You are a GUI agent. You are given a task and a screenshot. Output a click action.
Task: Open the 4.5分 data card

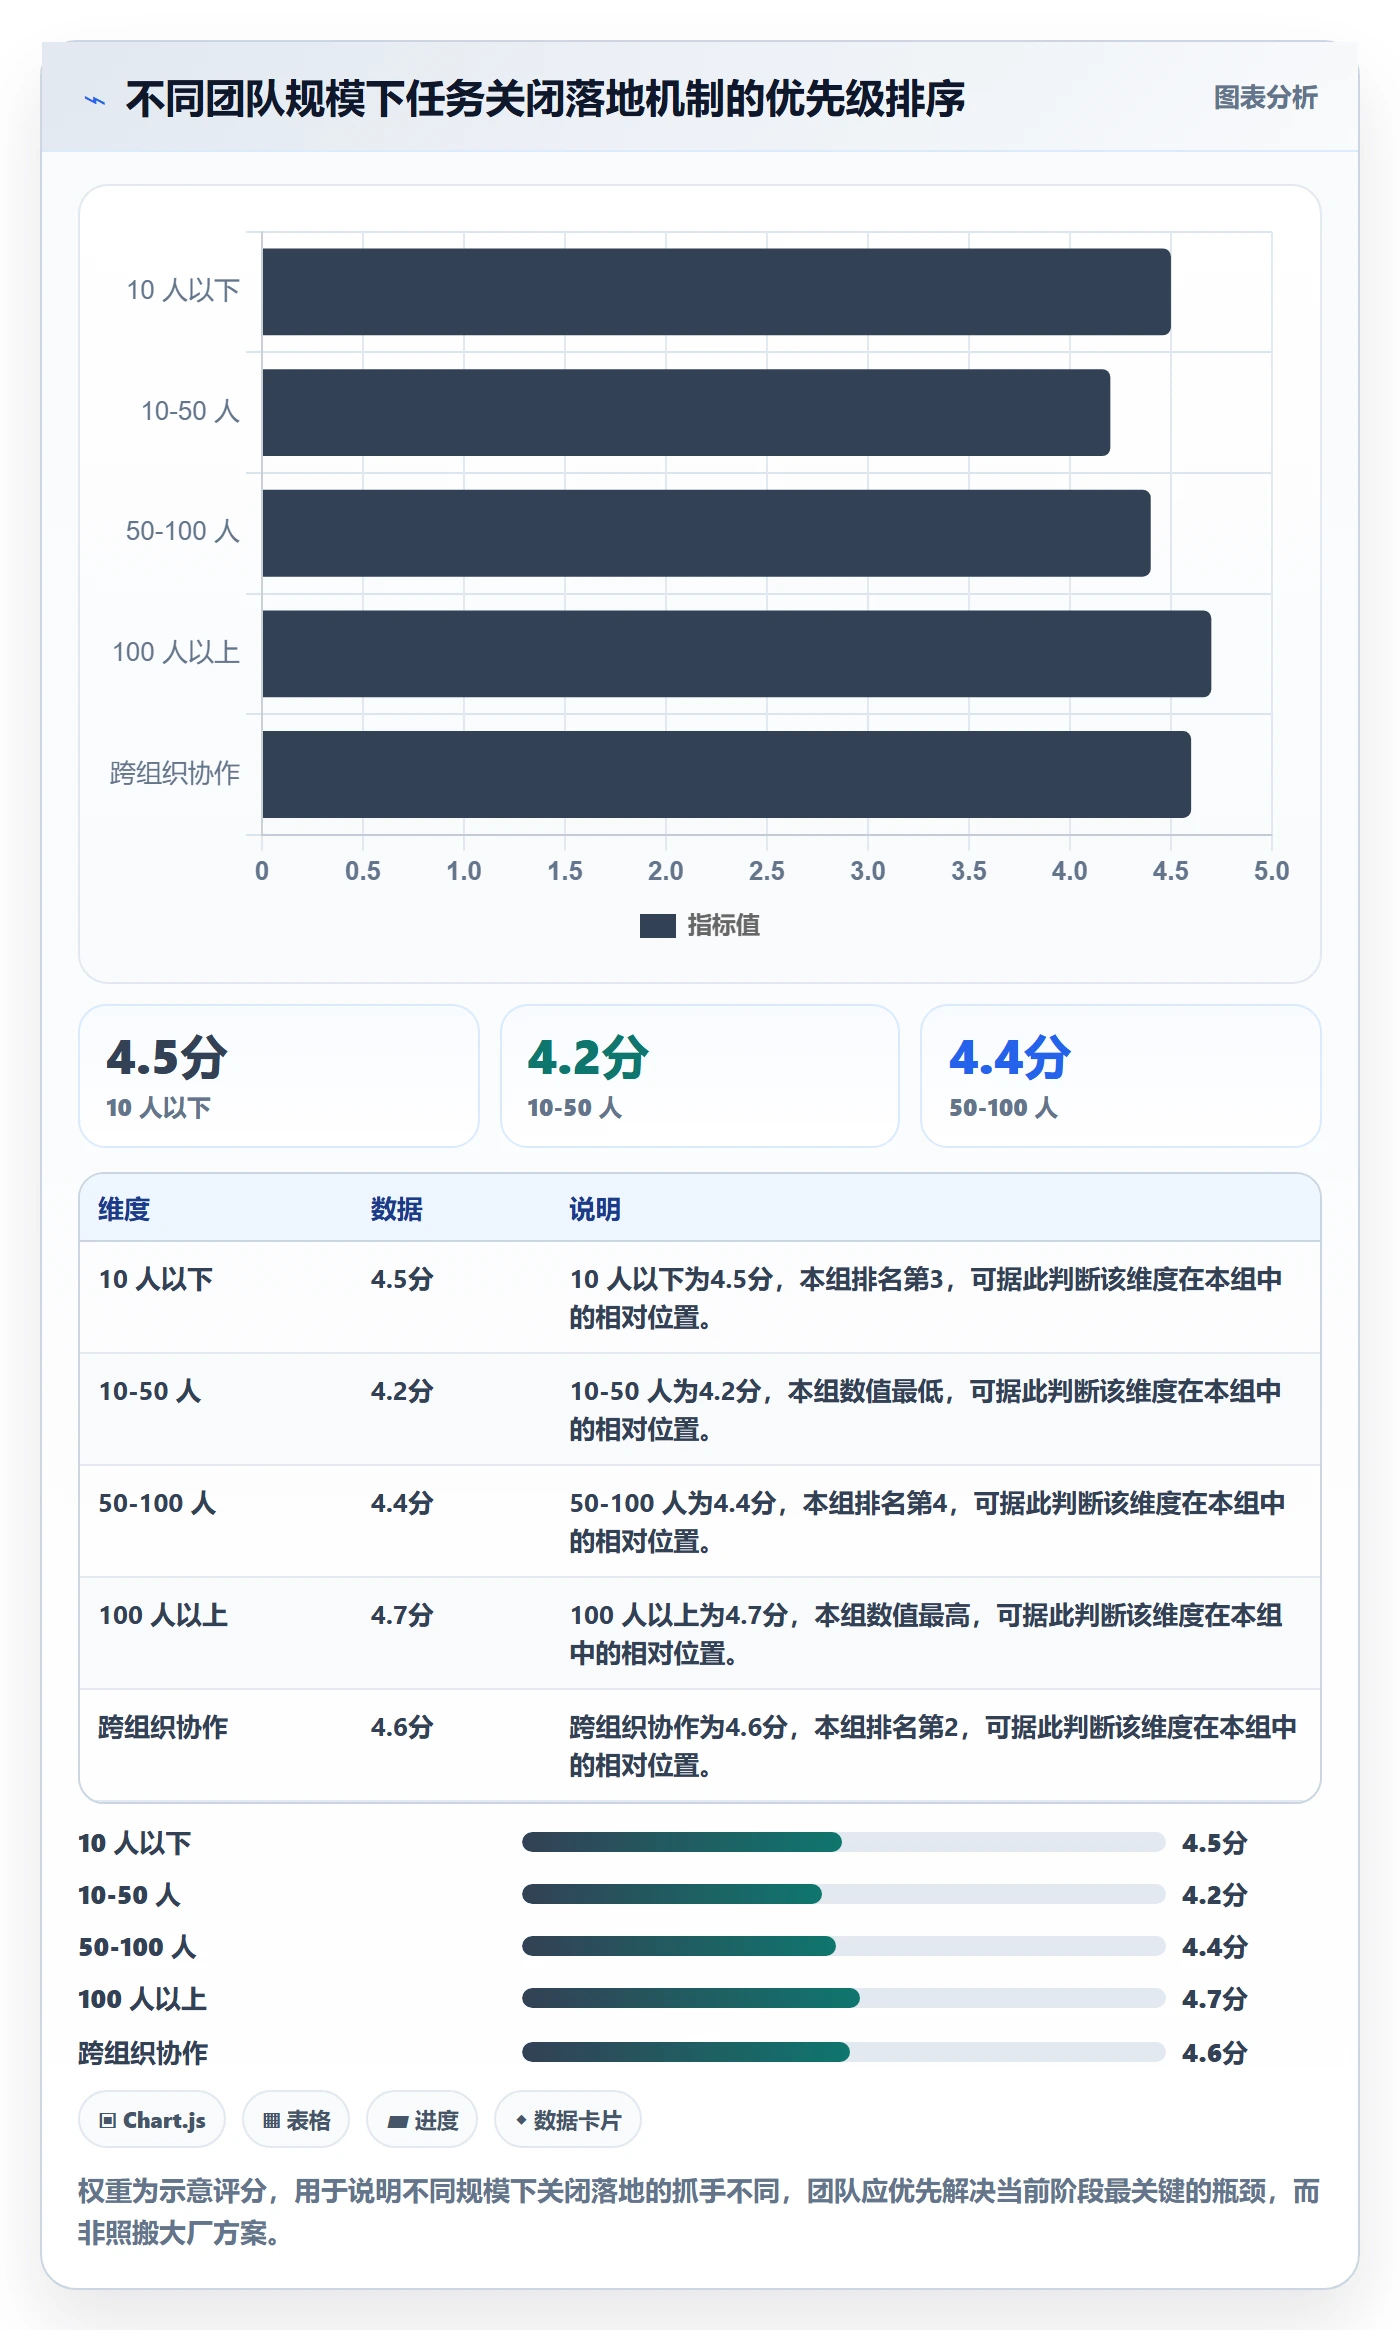coord(279,1076)
